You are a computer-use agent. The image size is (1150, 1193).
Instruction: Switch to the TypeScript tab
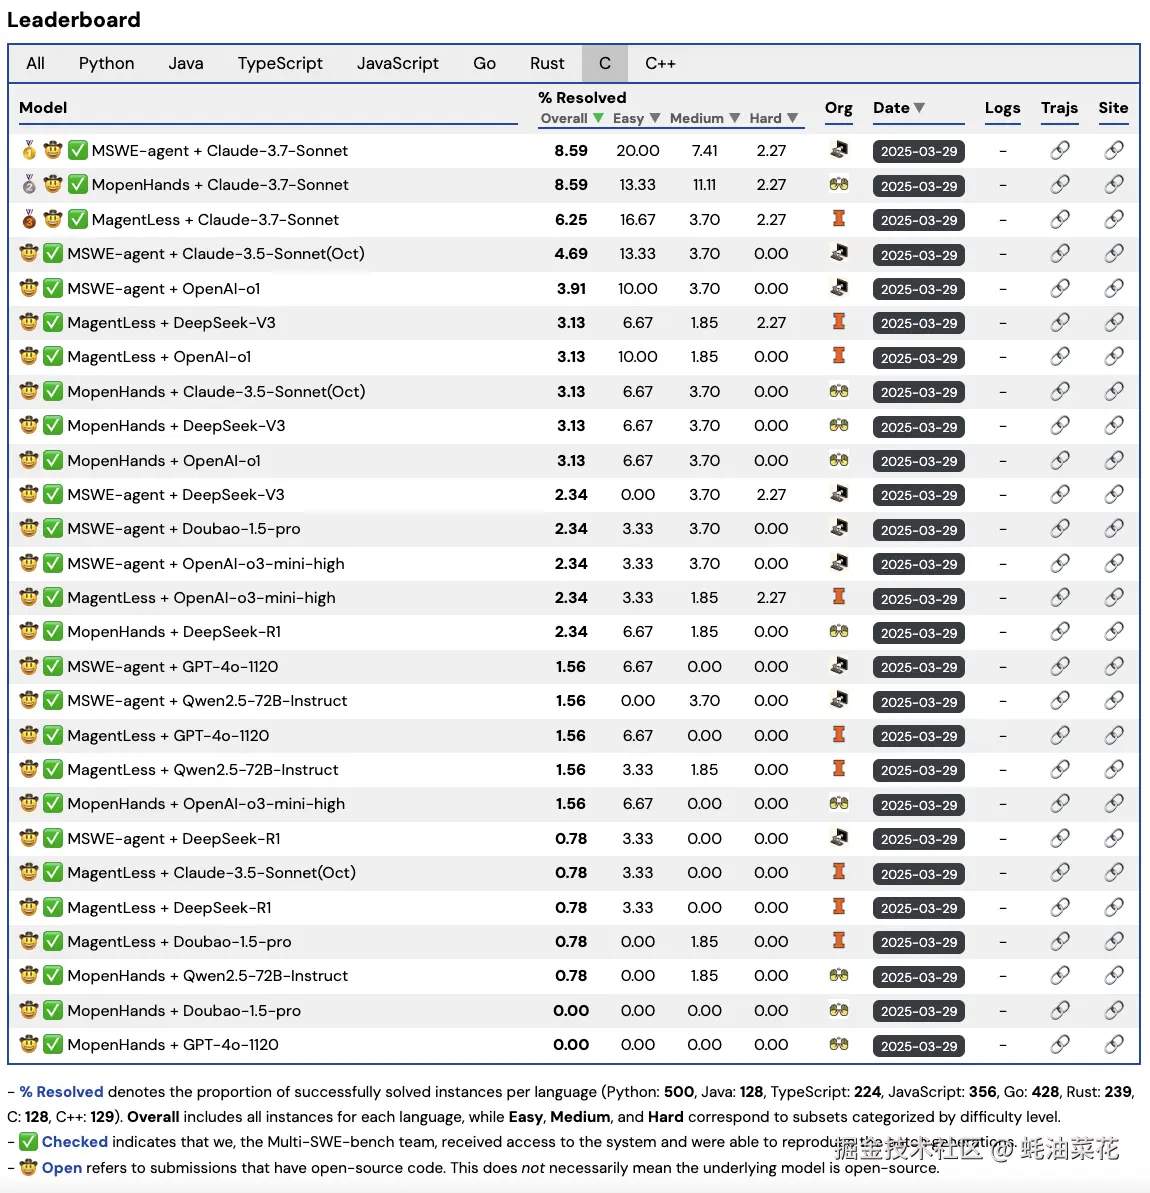[280, 63]
